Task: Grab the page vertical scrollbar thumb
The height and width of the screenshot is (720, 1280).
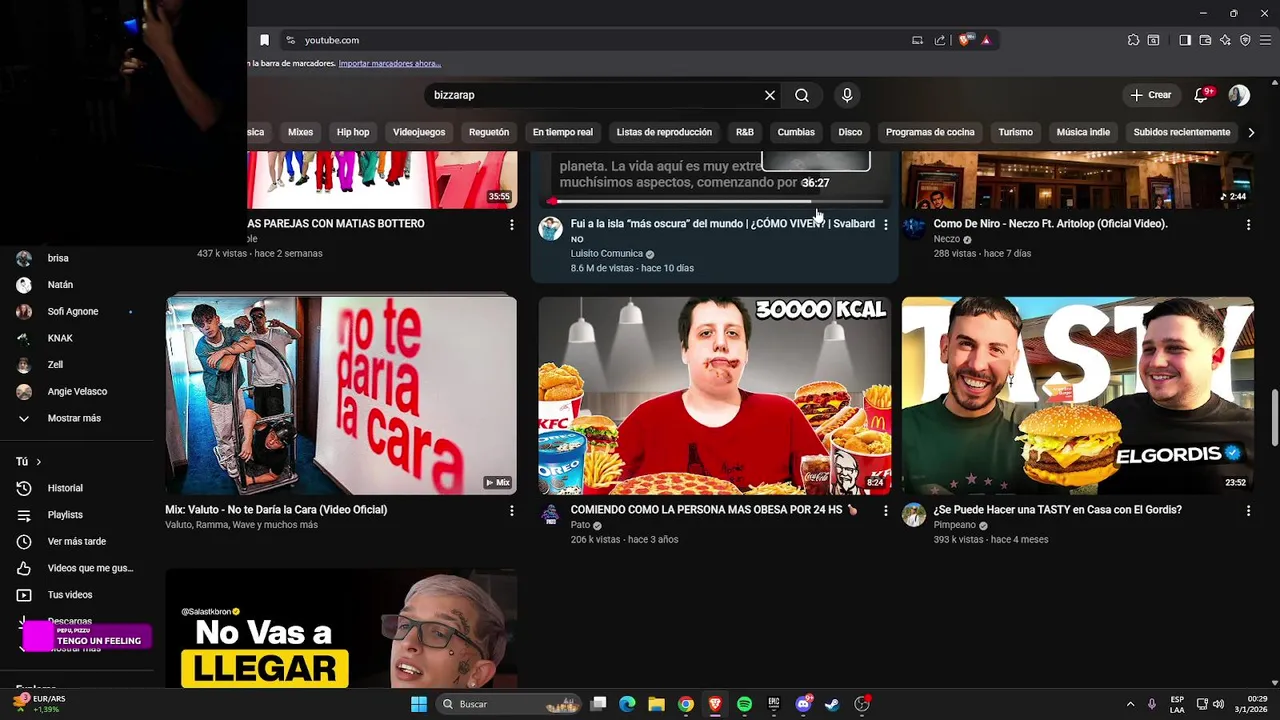Action: pyautogui.click(x=1274, y=418)
